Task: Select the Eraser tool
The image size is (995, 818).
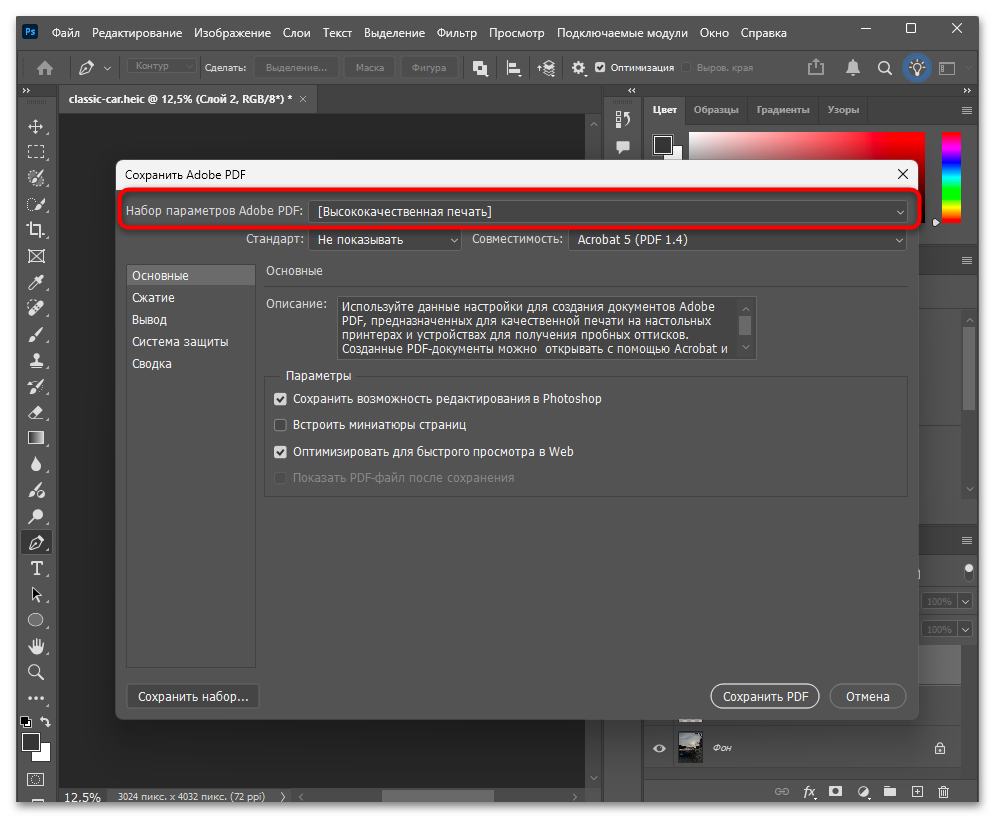Action: [x=36, y=412]
